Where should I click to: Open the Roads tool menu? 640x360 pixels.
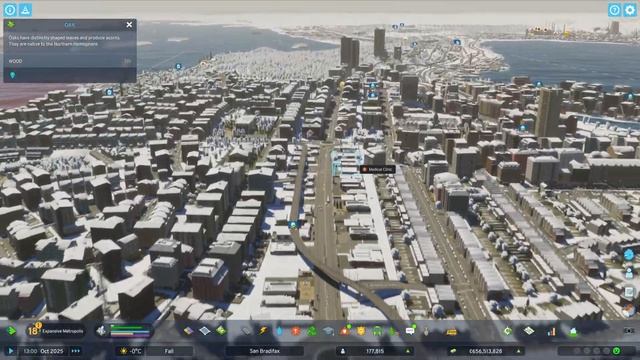[246, 331]
